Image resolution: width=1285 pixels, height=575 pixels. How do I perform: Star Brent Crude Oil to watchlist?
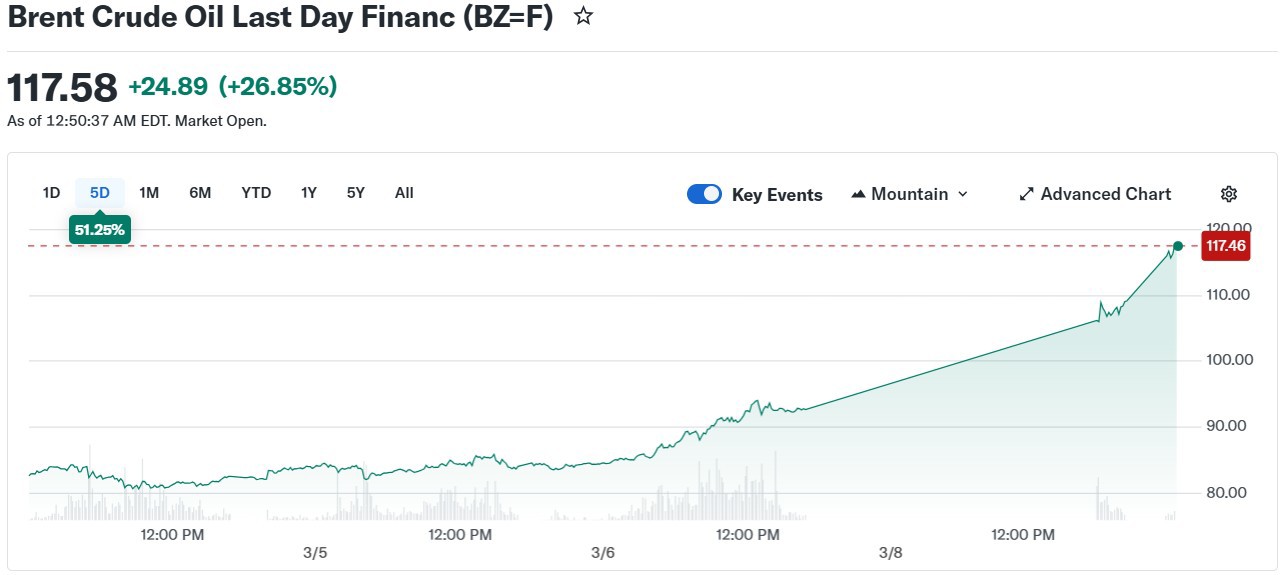(584, 17)
